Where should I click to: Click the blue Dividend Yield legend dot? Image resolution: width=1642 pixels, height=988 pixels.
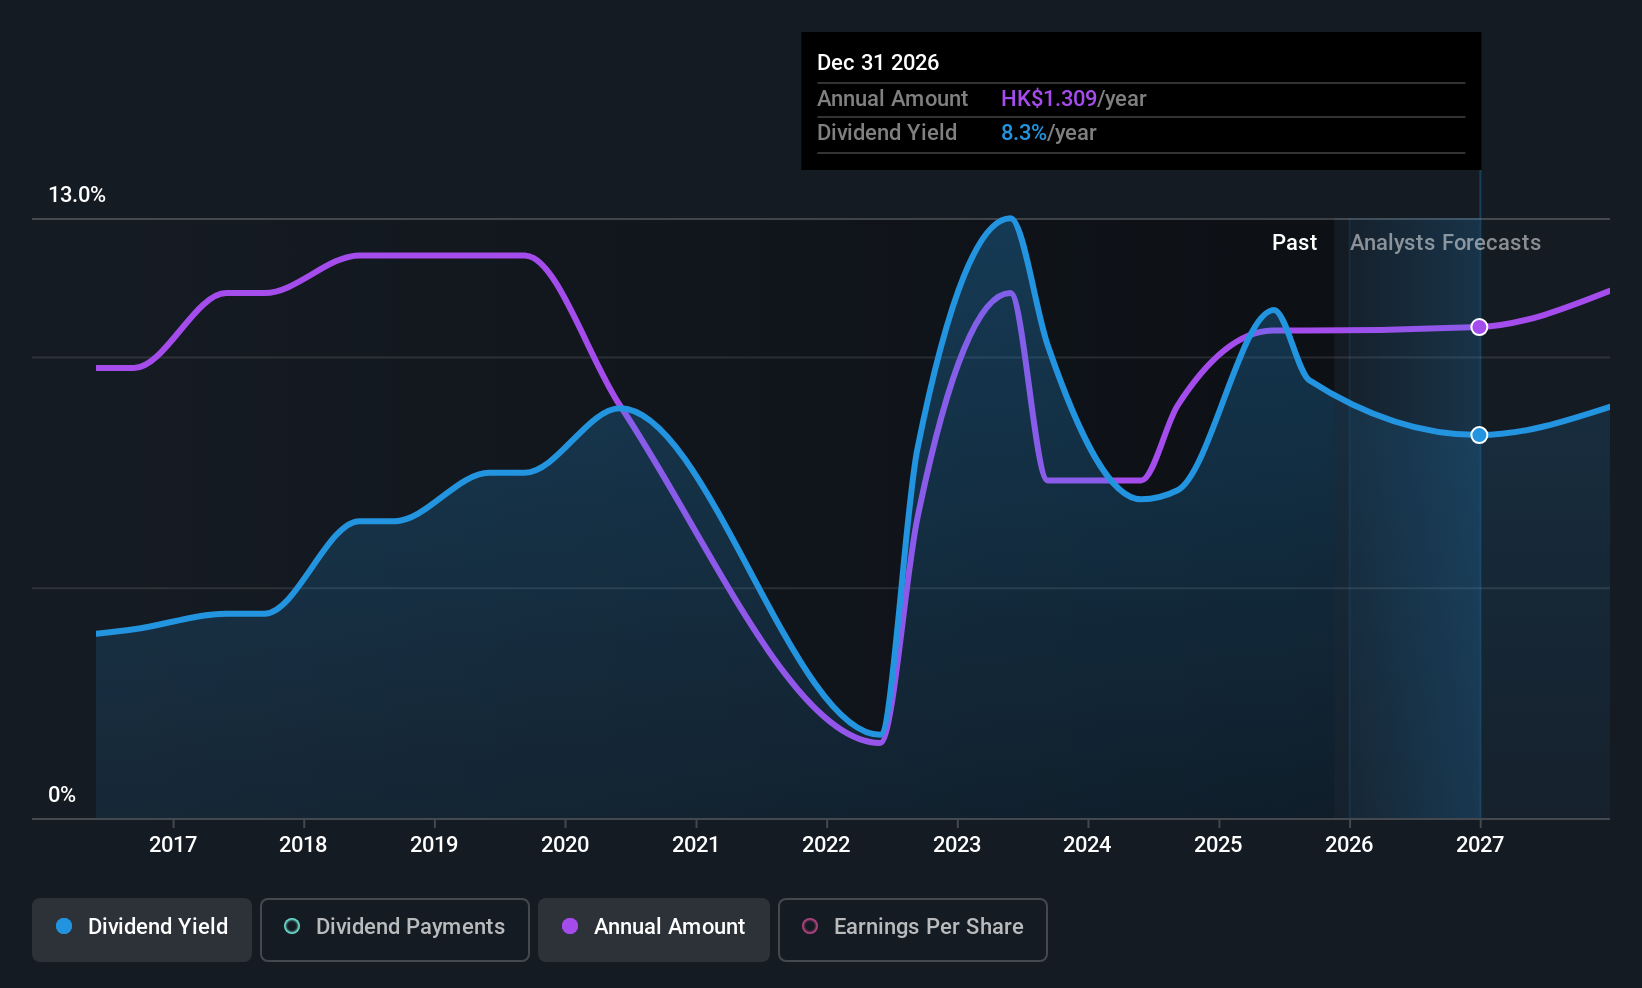point(64,927)
